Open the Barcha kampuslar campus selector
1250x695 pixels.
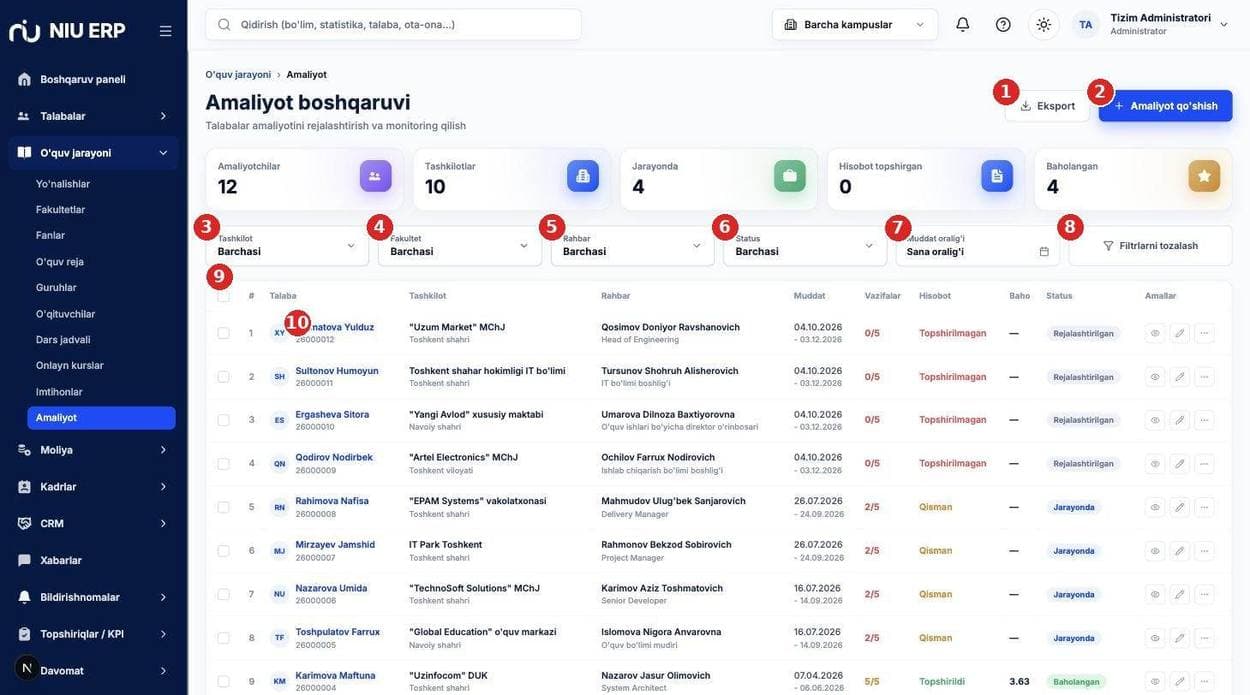point(855,24)
